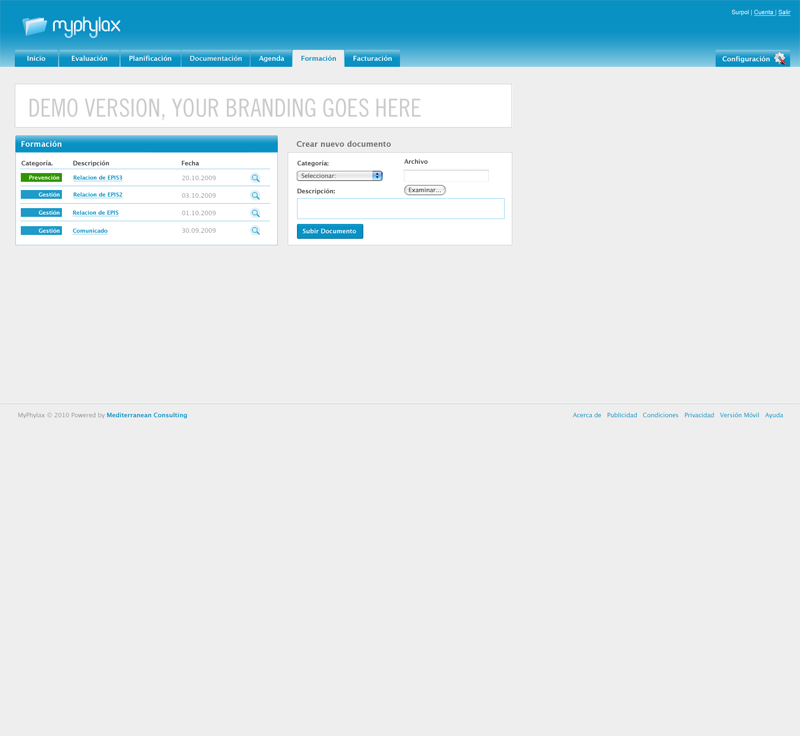
Task: Switch to the Evaluación tab
Action: pyautogui.click(x=89, y=59)
